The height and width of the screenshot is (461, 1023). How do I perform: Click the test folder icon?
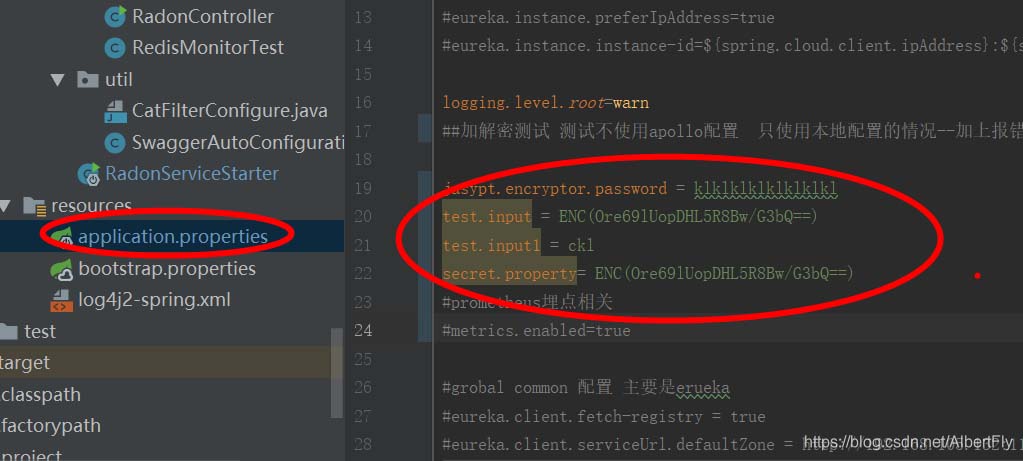click(x=8, y=332)
